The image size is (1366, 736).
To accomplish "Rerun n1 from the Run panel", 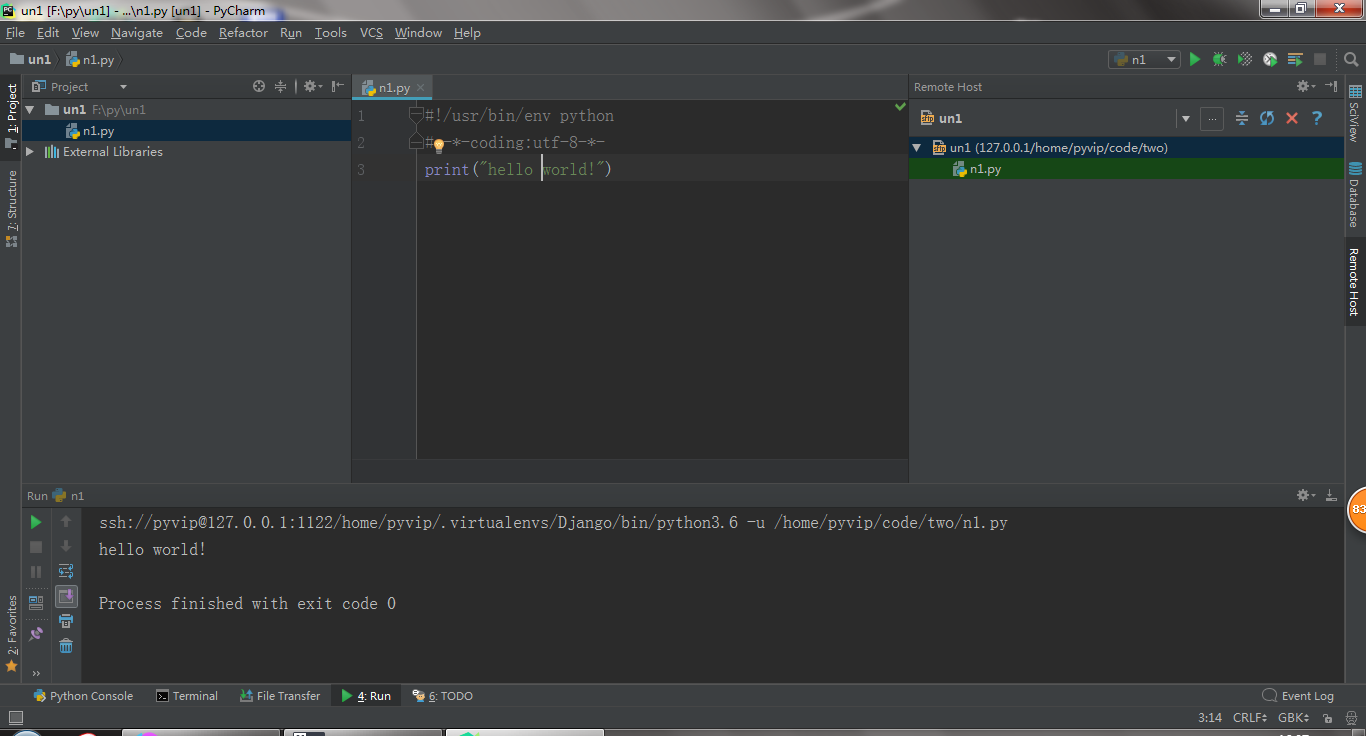I will [35, 521].
